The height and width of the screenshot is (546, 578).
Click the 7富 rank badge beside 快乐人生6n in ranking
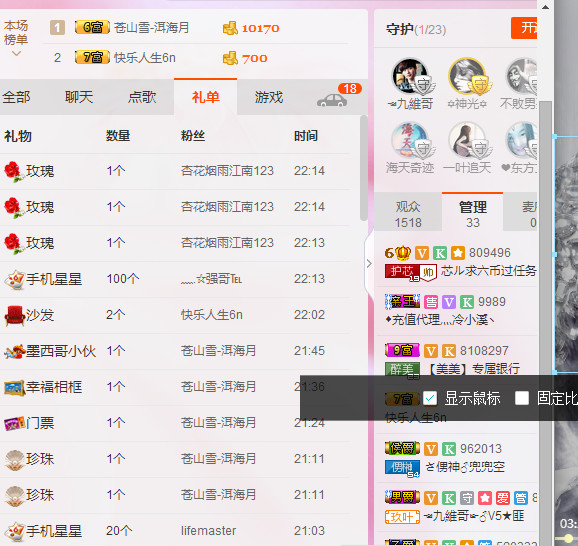coord(92,58)
